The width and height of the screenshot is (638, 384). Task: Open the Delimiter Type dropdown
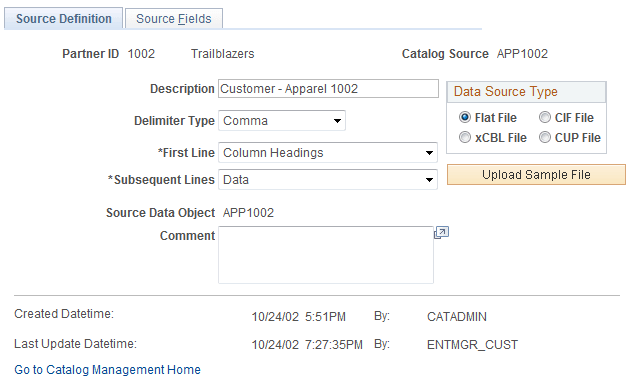click(282, 120)
